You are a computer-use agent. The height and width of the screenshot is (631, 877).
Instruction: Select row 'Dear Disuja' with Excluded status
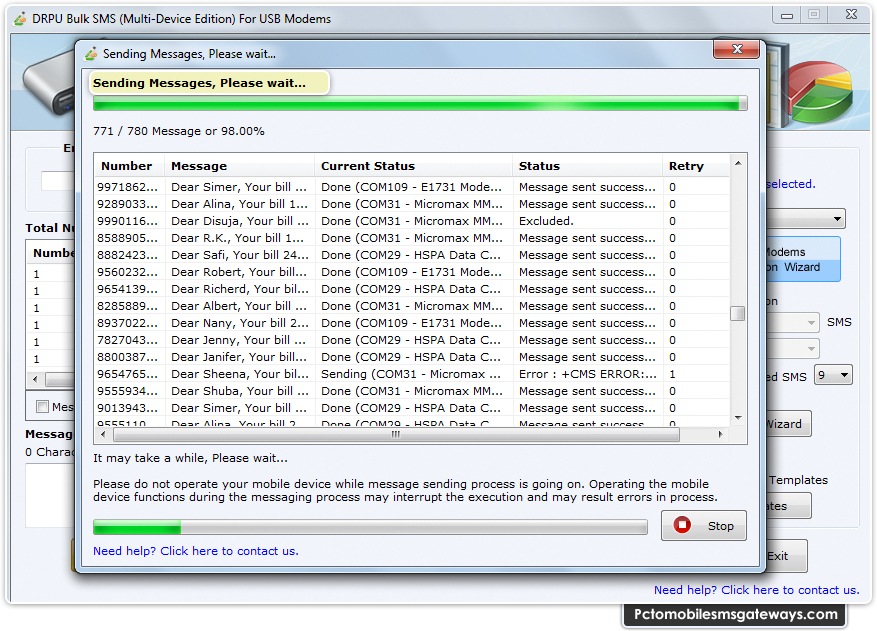pos(412,221)
